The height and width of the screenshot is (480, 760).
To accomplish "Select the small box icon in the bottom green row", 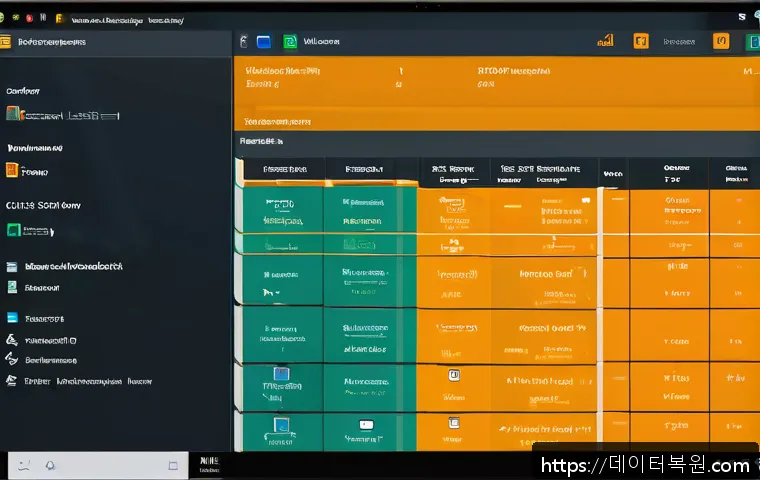I will 366,425.
